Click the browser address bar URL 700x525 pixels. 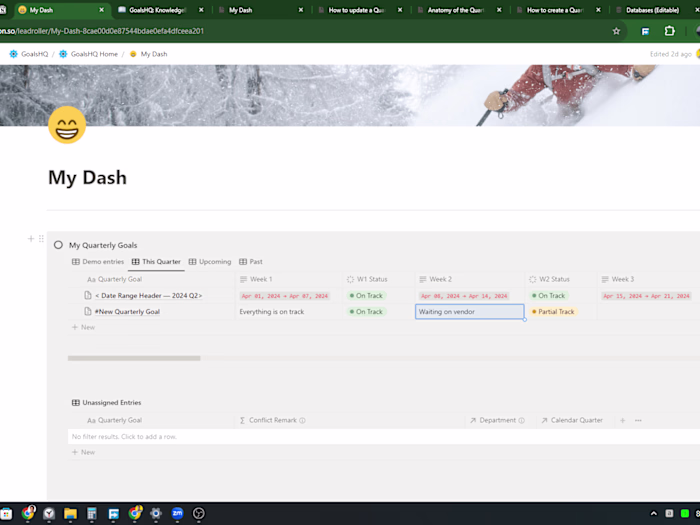102,31
